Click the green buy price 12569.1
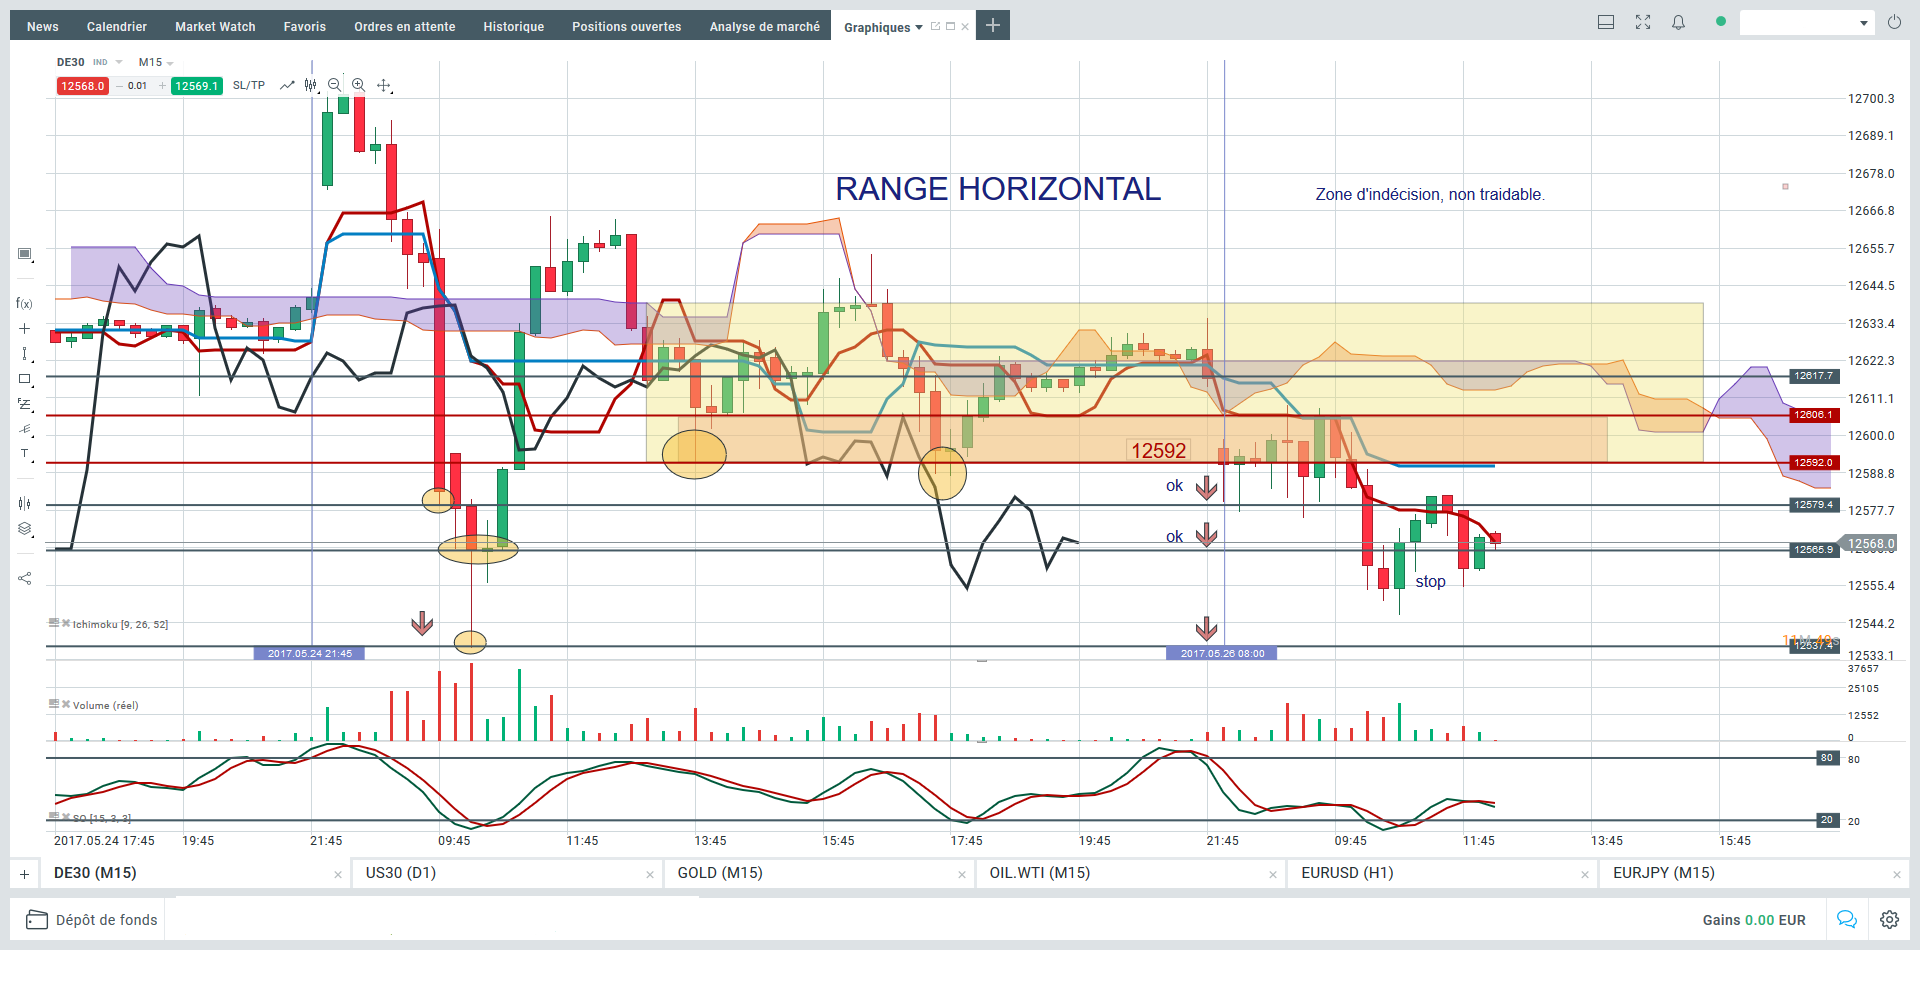The height and width of the screenshot is (987, 1920). pos(197,86)
